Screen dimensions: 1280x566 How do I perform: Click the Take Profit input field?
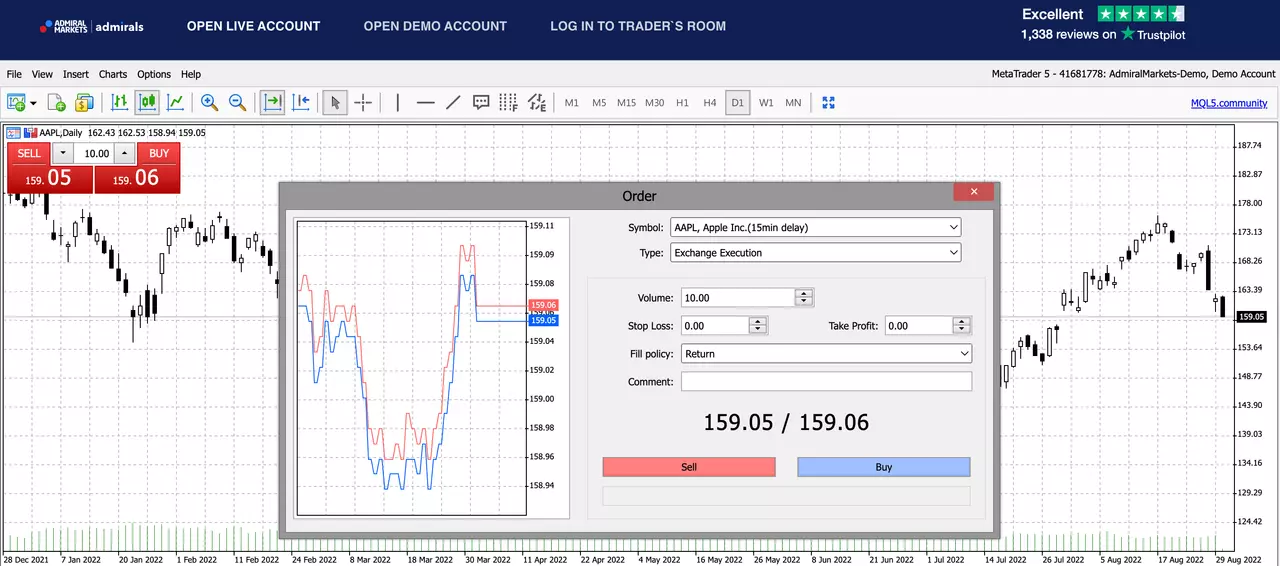(x=919, y=326)
